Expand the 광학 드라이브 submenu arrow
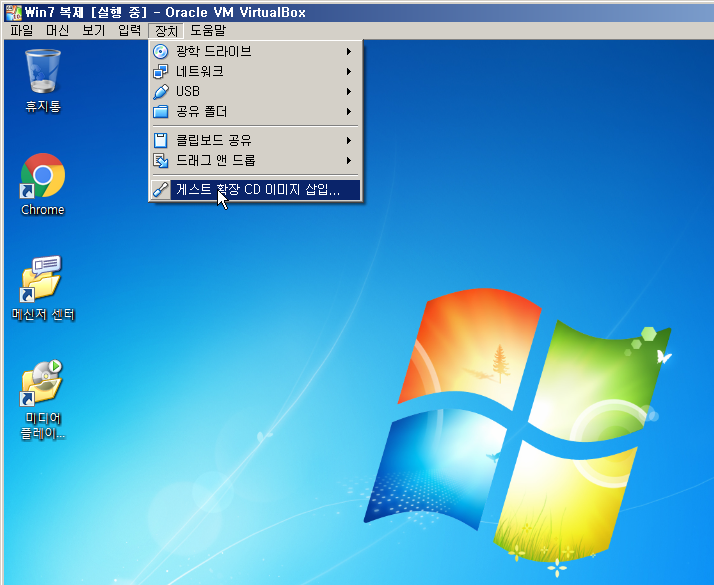Image resolution: width=714 pixels, height=585 pixels. [348, 51]
